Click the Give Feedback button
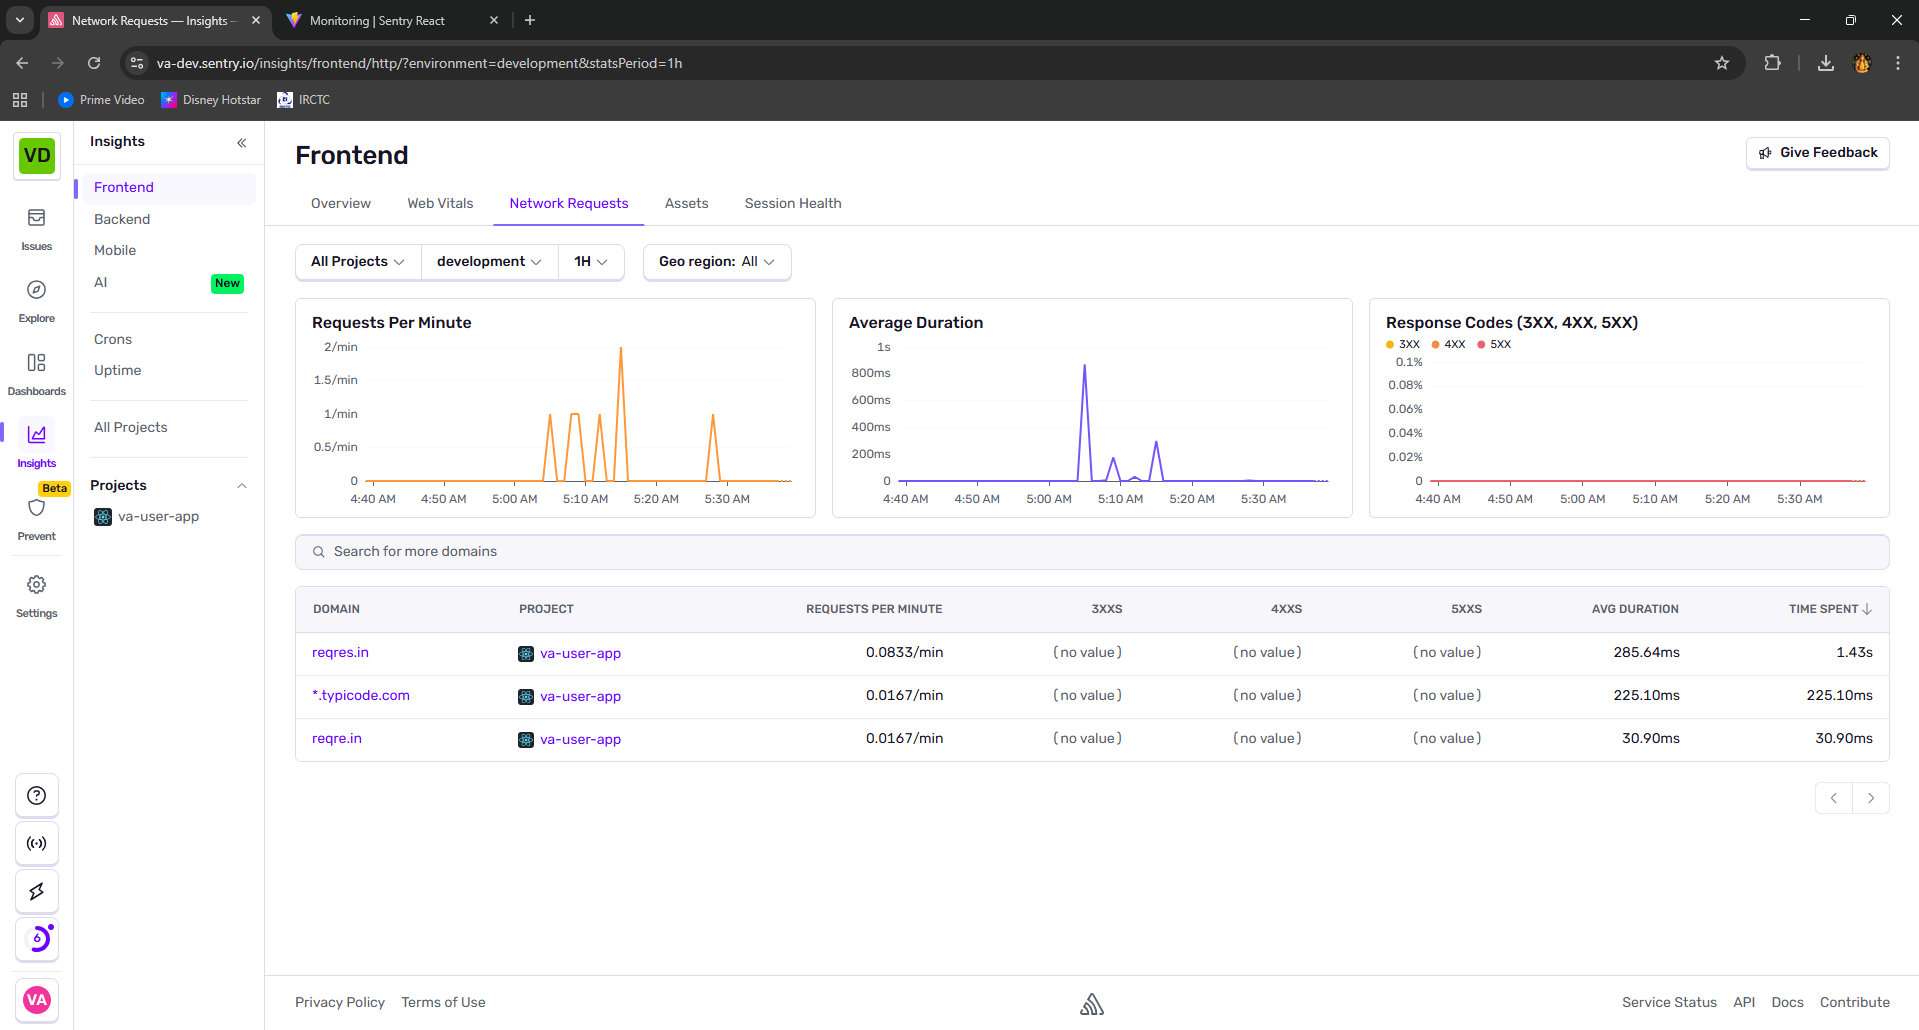Viewport: 1919px width, 1030px height. (x=1817, y=153)
